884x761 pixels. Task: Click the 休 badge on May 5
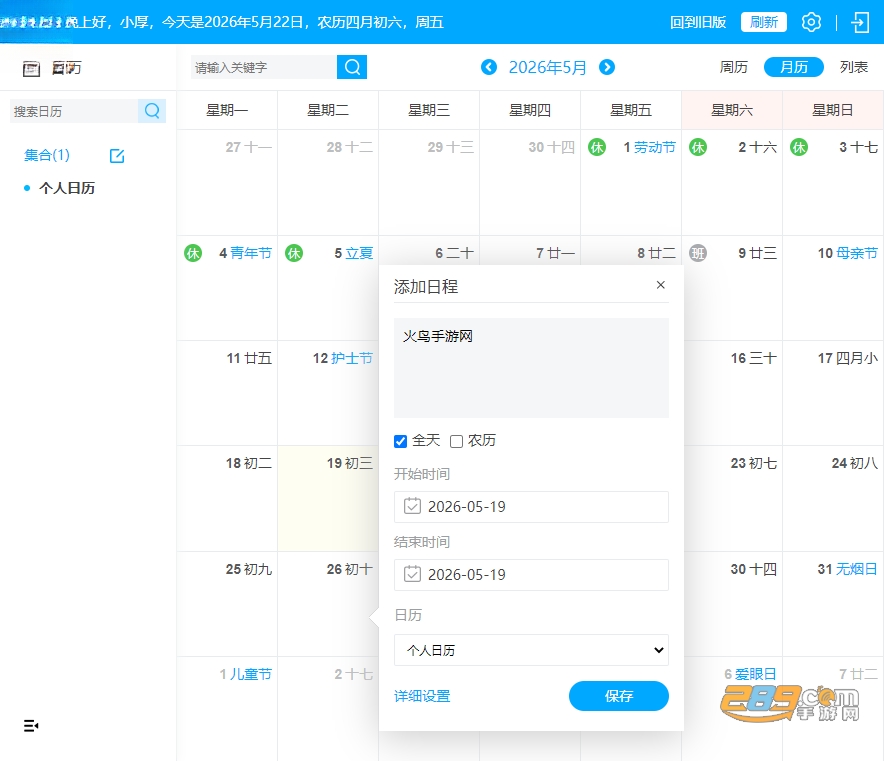coord(294,253)
